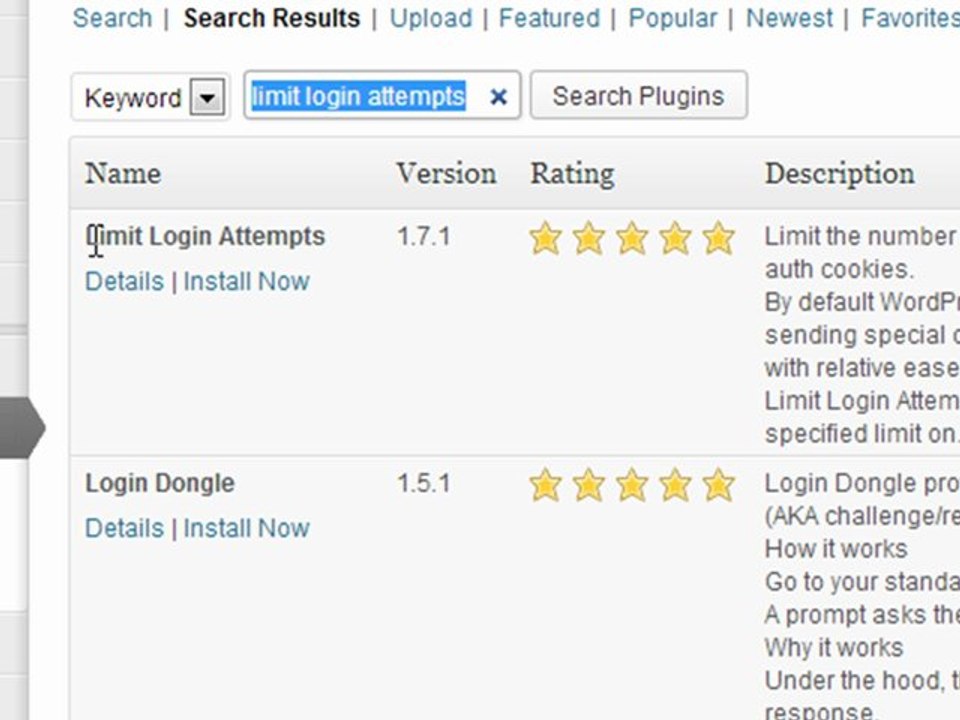Clear search text with the X icon
960x720 pixels.
[x=498, y=96]
